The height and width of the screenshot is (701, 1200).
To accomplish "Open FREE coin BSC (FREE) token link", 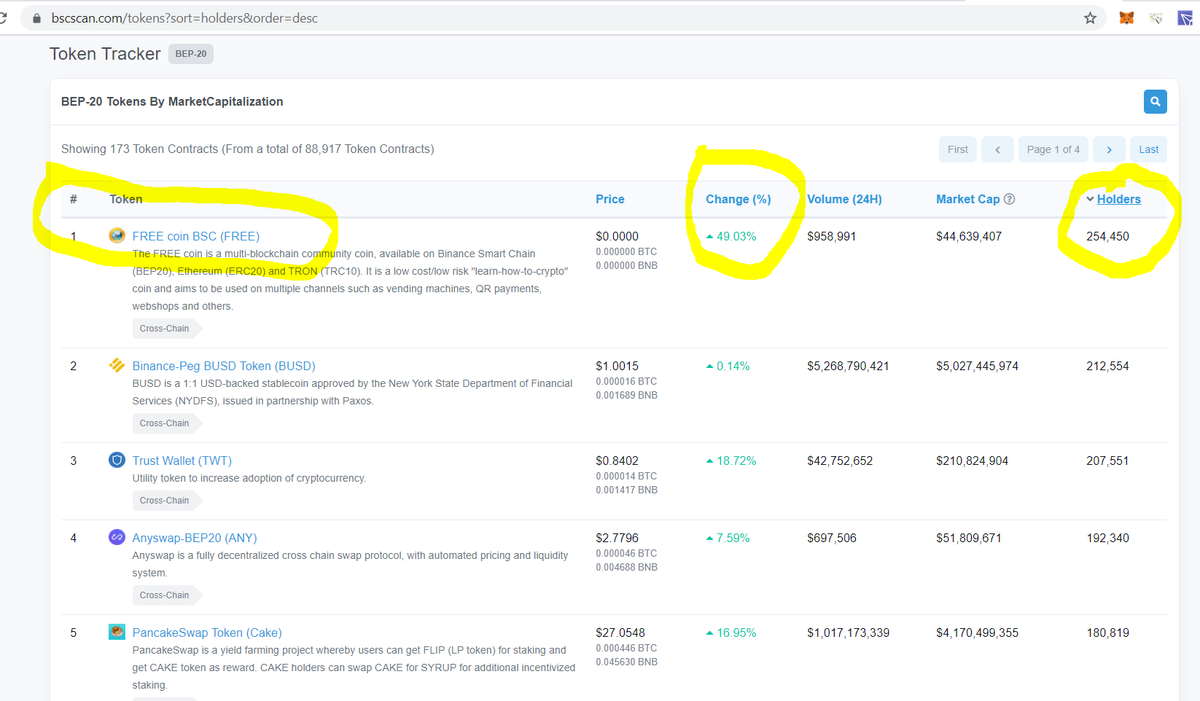I will coord(196,236).
